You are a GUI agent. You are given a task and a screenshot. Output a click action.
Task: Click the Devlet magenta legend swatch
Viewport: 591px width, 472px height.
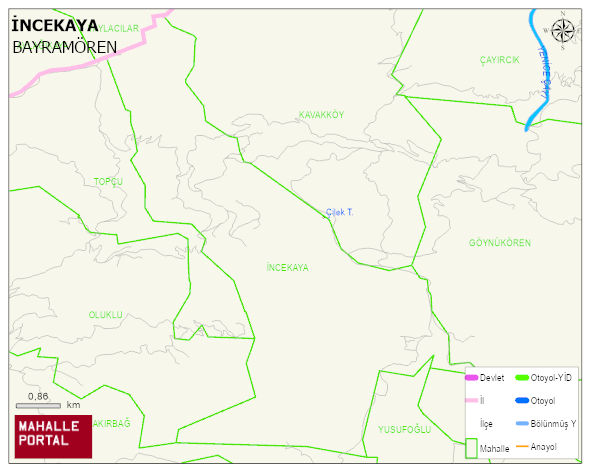471,377
